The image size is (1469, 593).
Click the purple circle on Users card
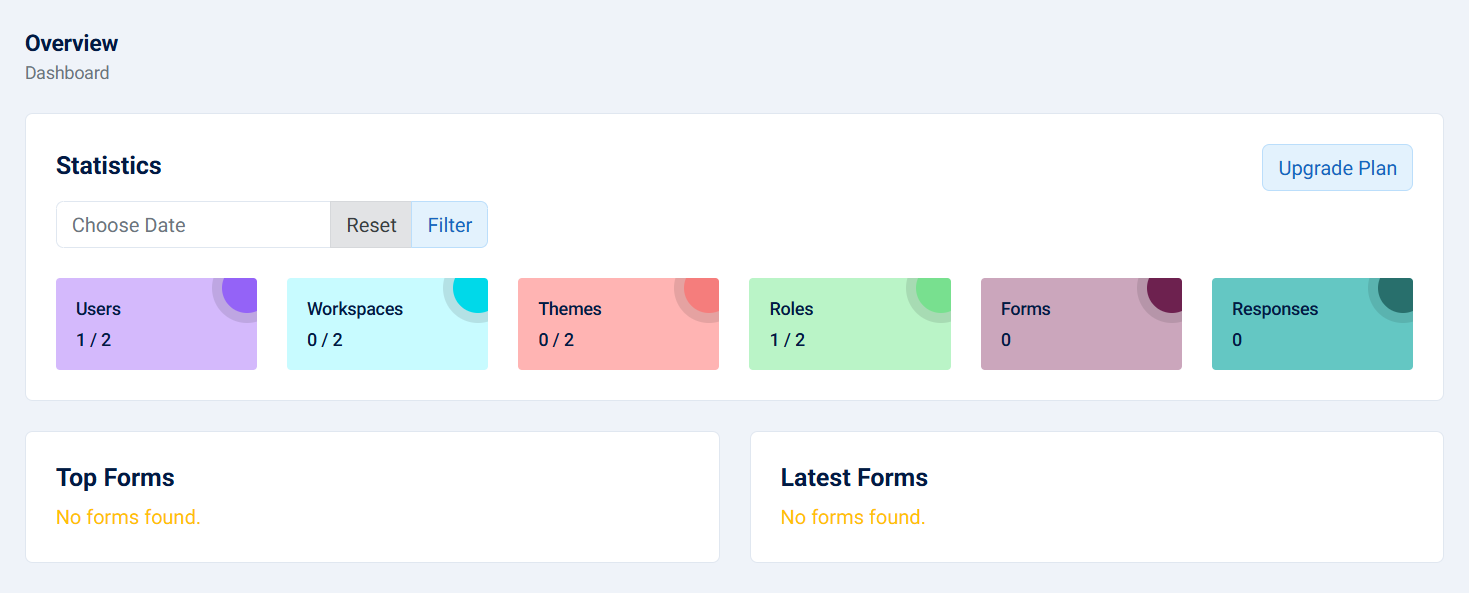(241, 294)
